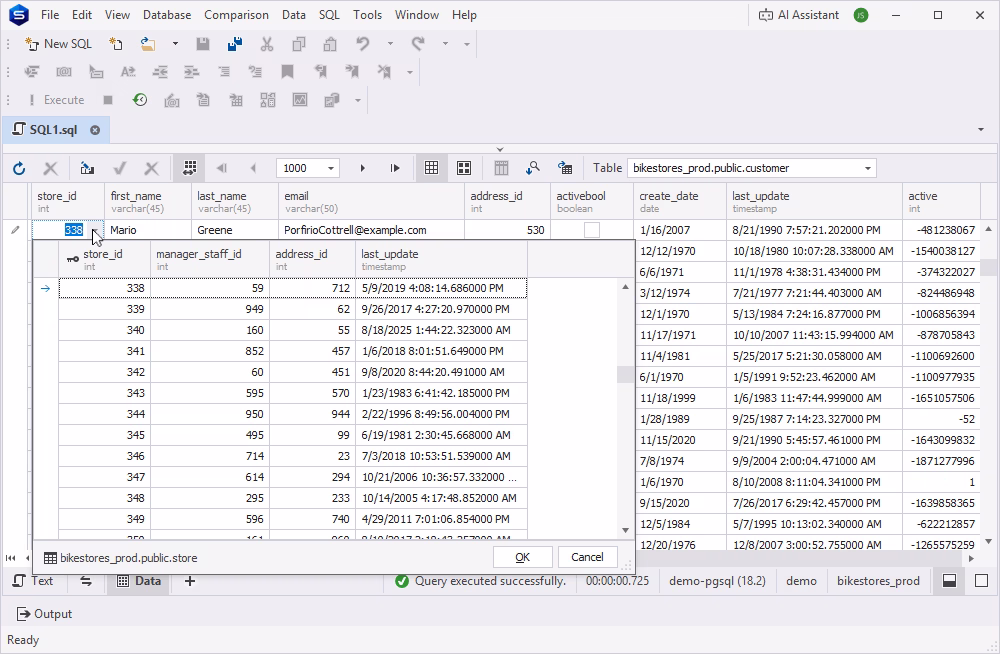This screenshot has height=654, width=1000.
Task: Click the JS user account avatar
Action: tap(861, 15)
